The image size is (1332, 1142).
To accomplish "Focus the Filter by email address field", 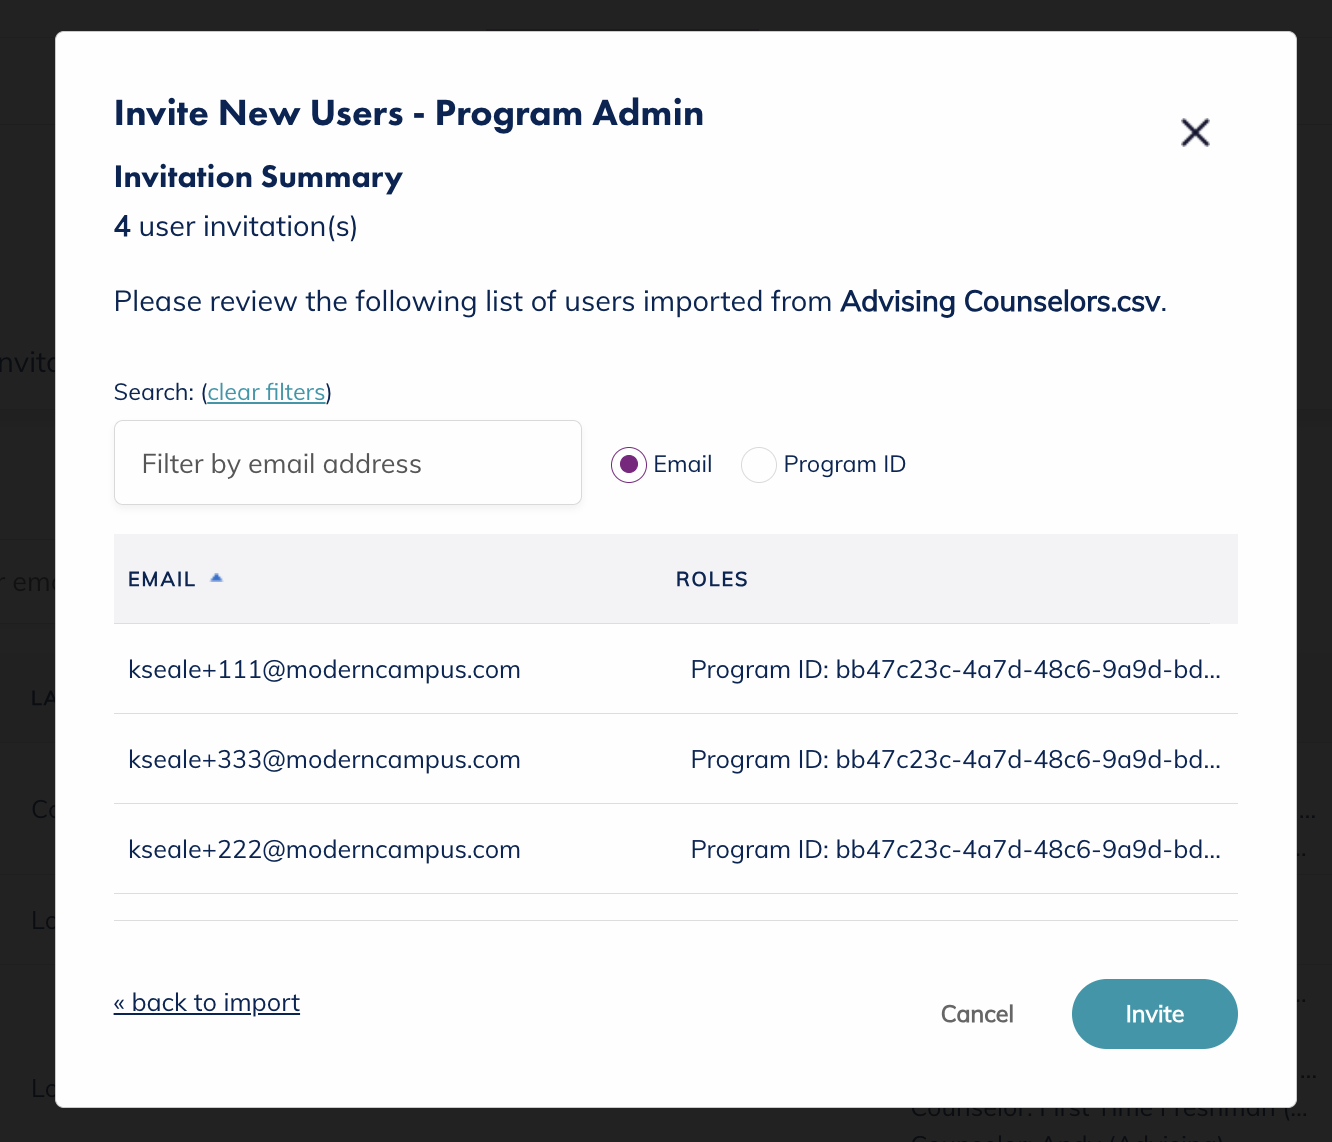I will tap(348, 463).
